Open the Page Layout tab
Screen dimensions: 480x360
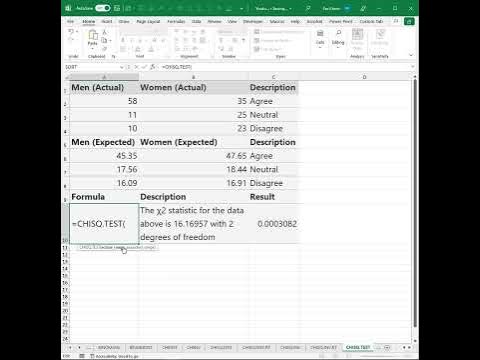point(148,21)
